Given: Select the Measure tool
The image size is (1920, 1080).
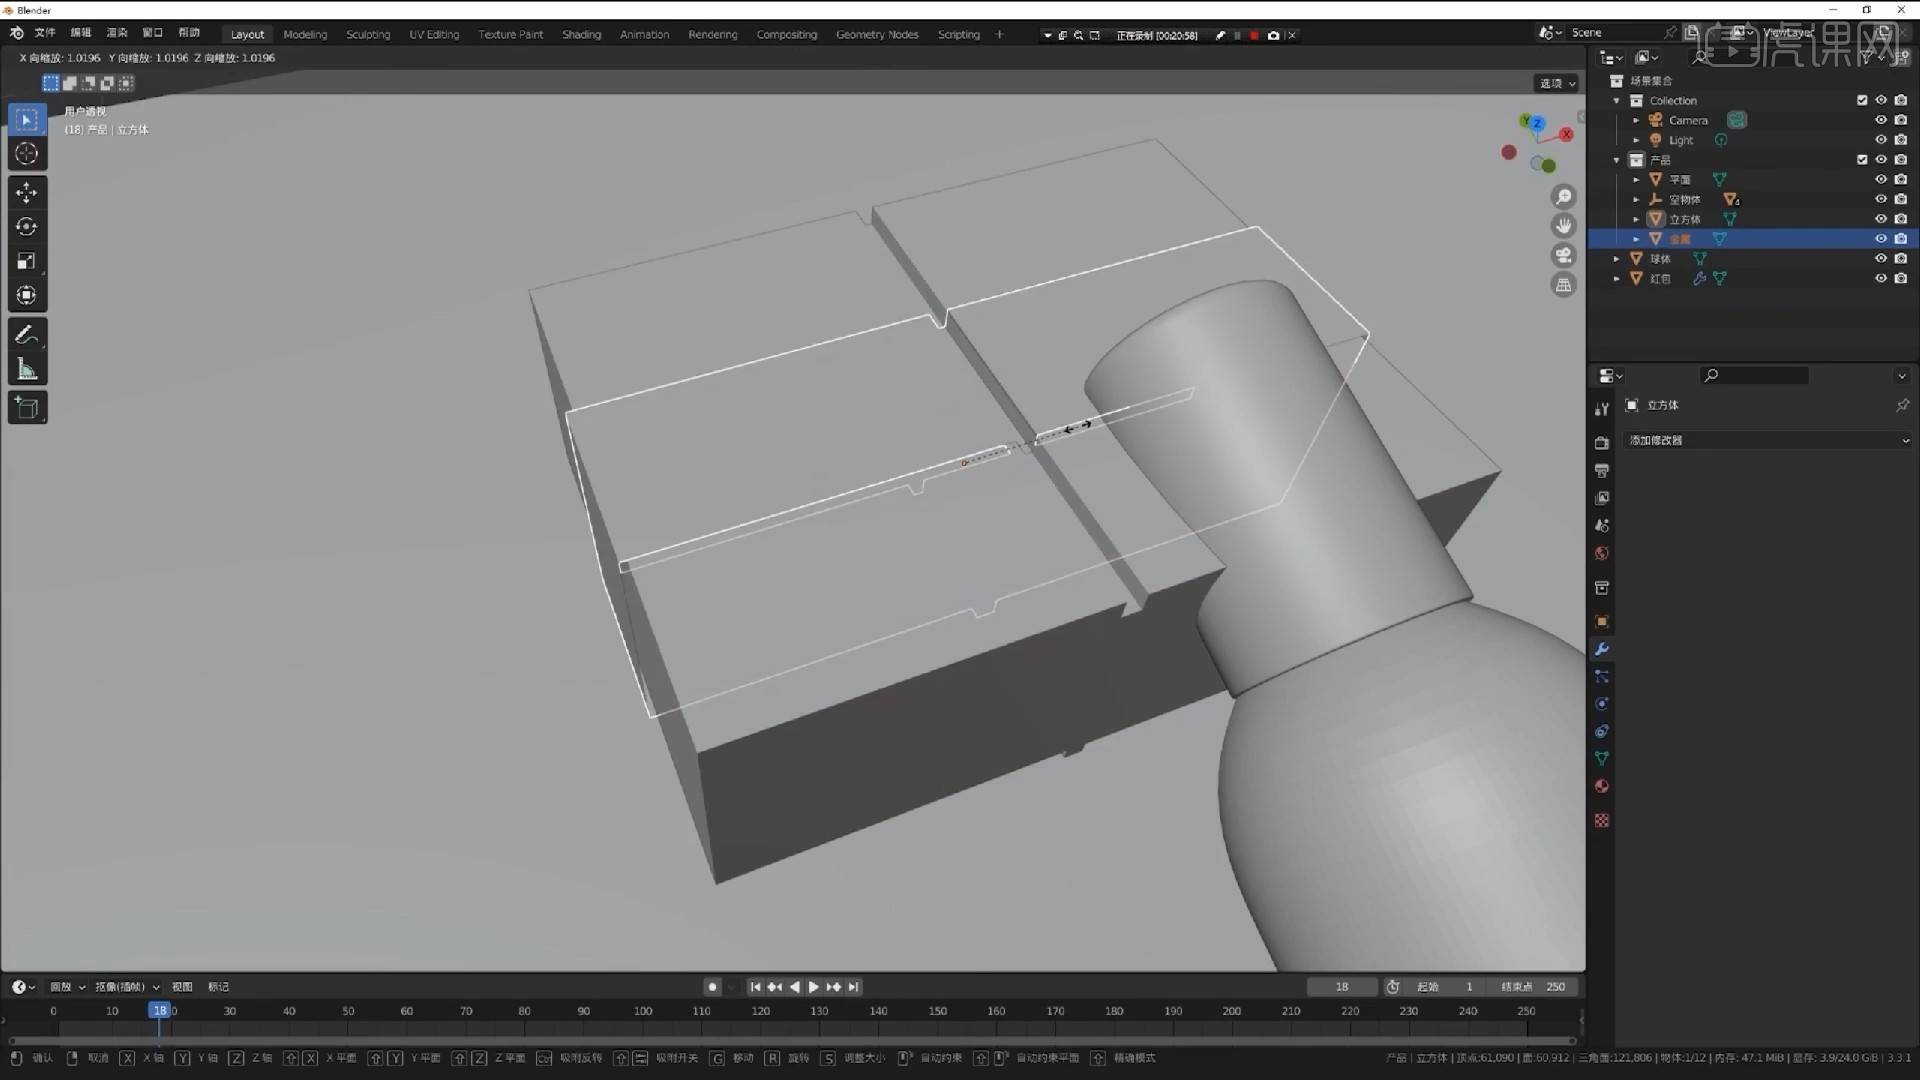Looking at the screenshot, I should click(x=27, y=369).
